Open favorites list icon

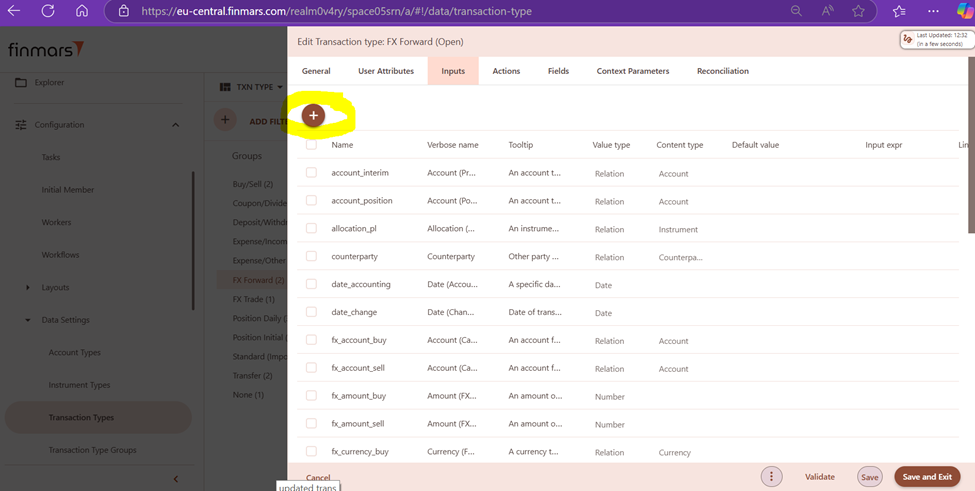[x=899, y=11]
